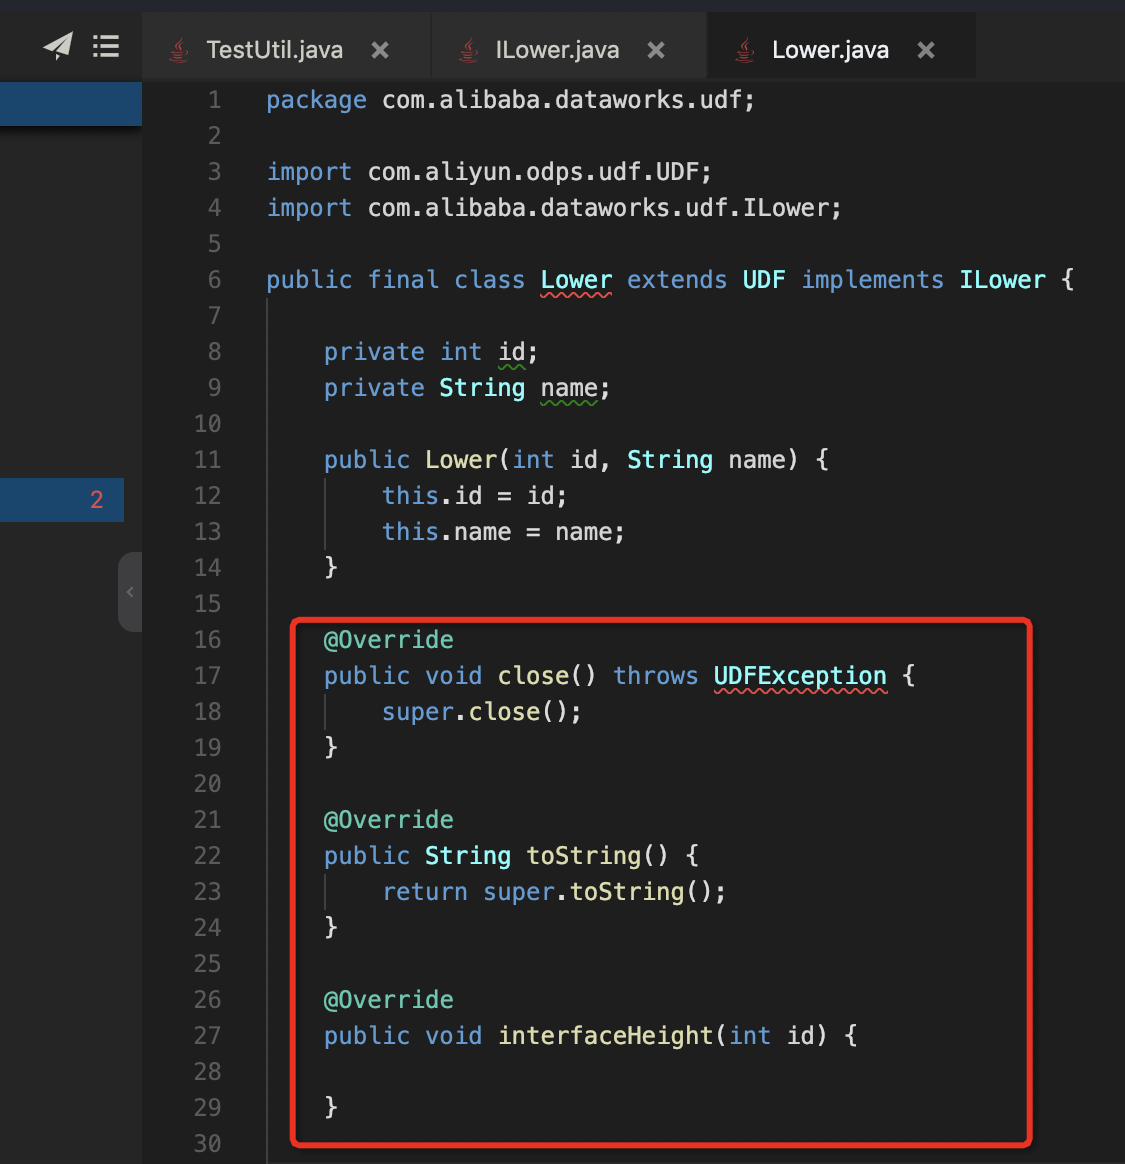
Task: Close the TestUtil.java tab
Action: [x=380, y=50]
